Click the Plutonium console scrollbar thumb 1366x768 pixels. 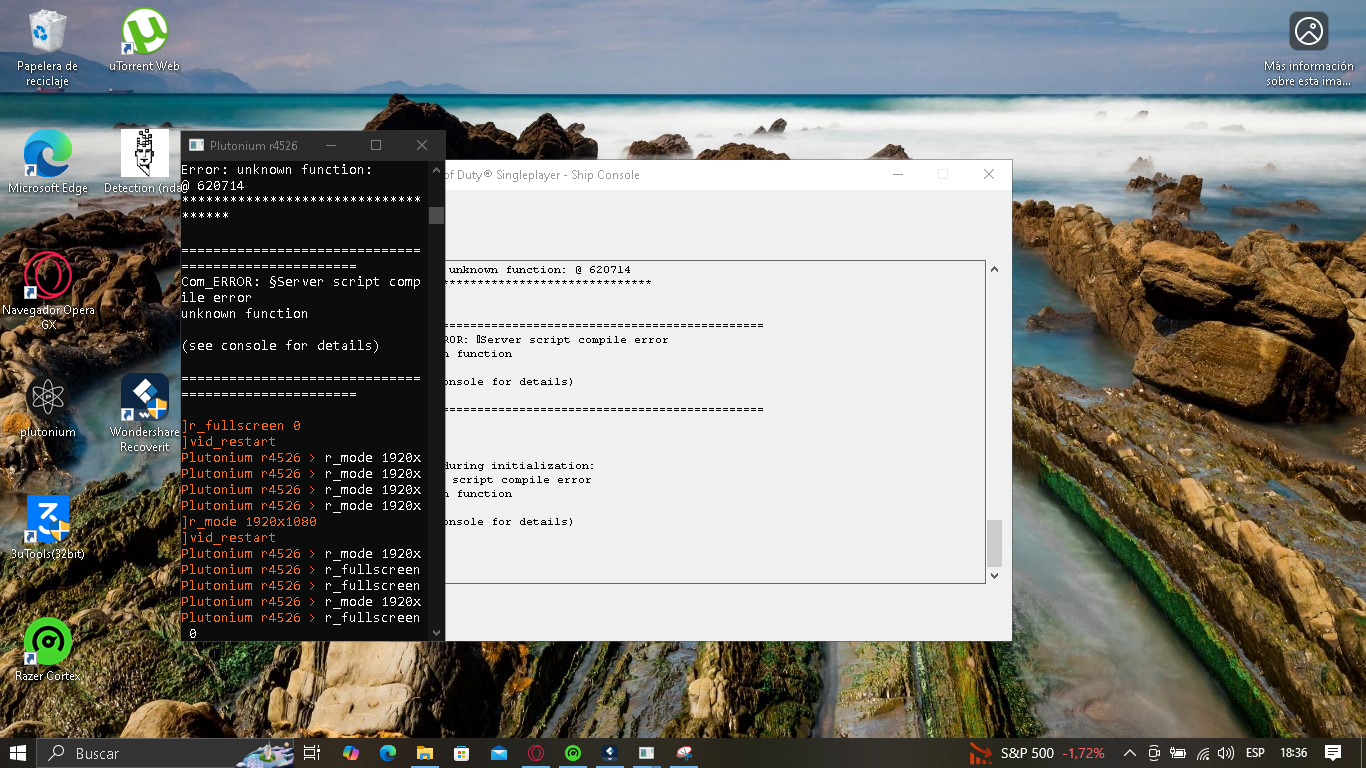click(436, 215)
